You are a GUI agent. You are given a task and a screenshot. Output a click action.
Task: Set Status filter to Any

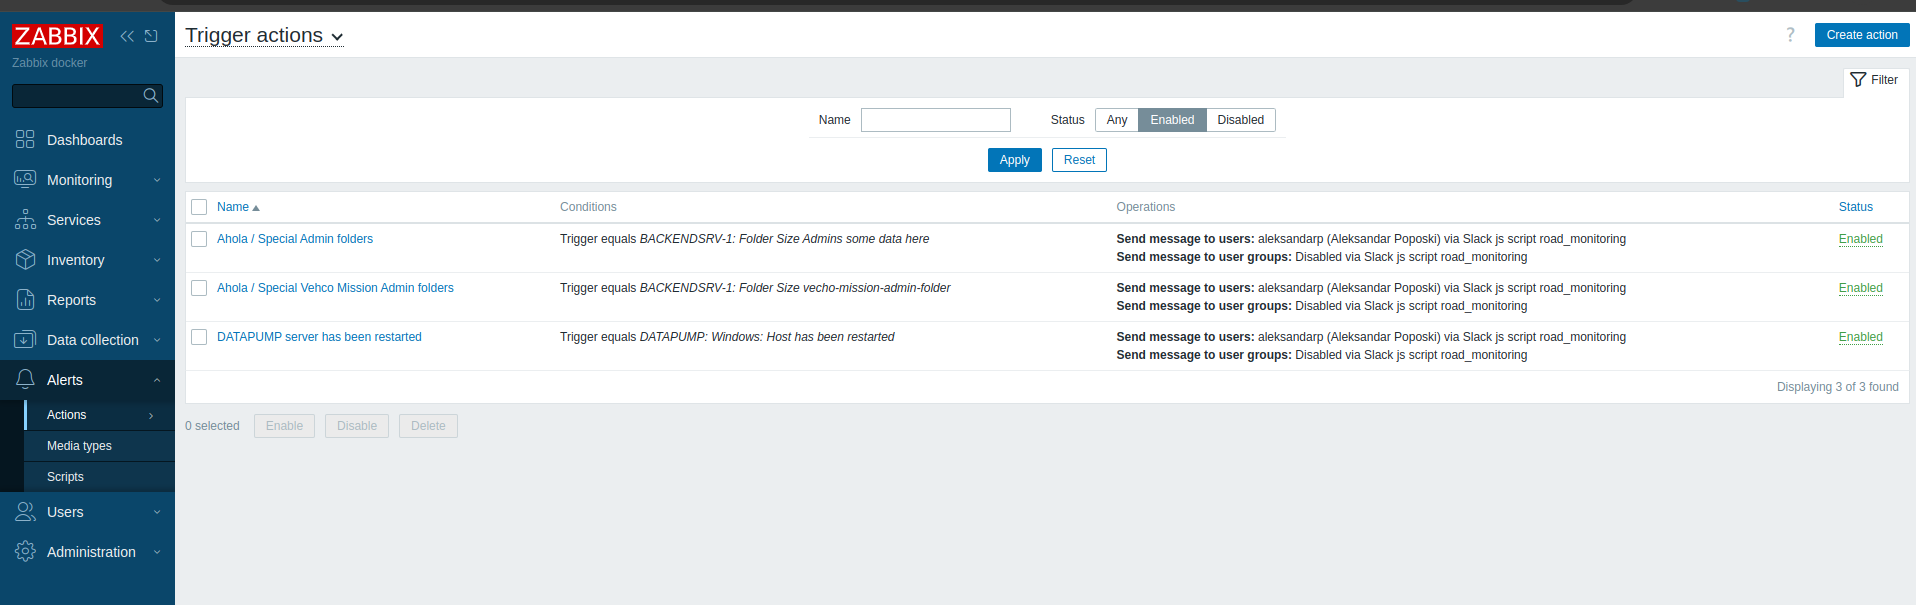(x=1117, y=120)
